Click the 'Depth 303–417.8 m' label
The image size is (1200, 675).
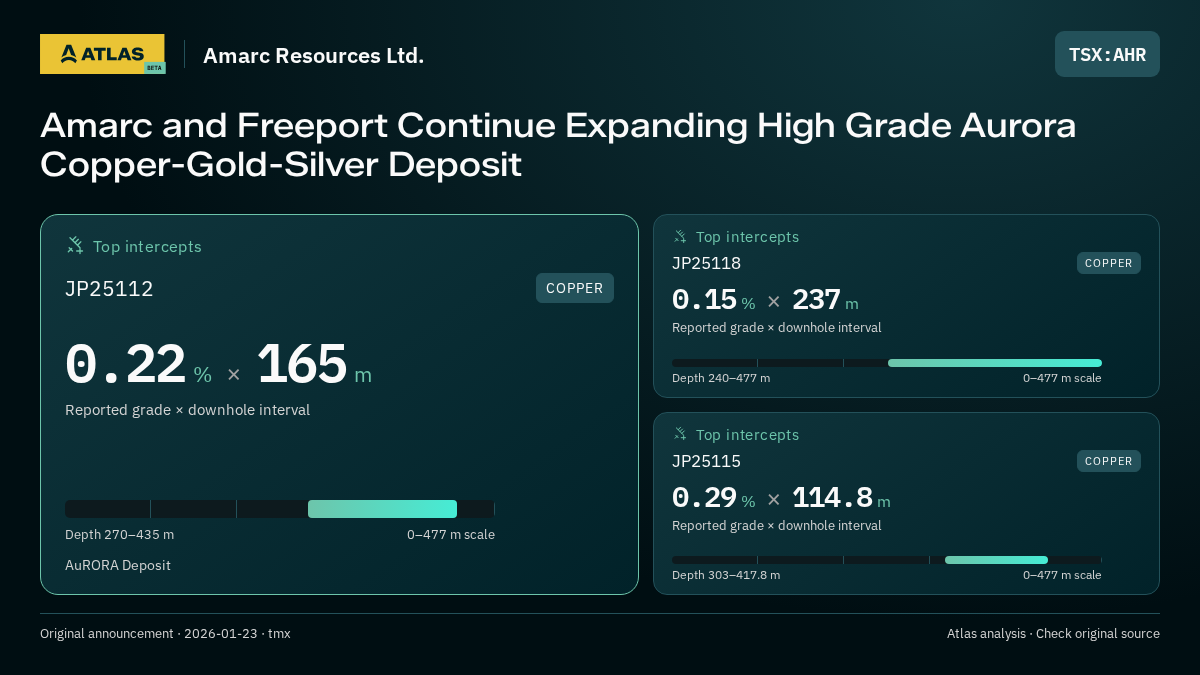pos(726,575)
